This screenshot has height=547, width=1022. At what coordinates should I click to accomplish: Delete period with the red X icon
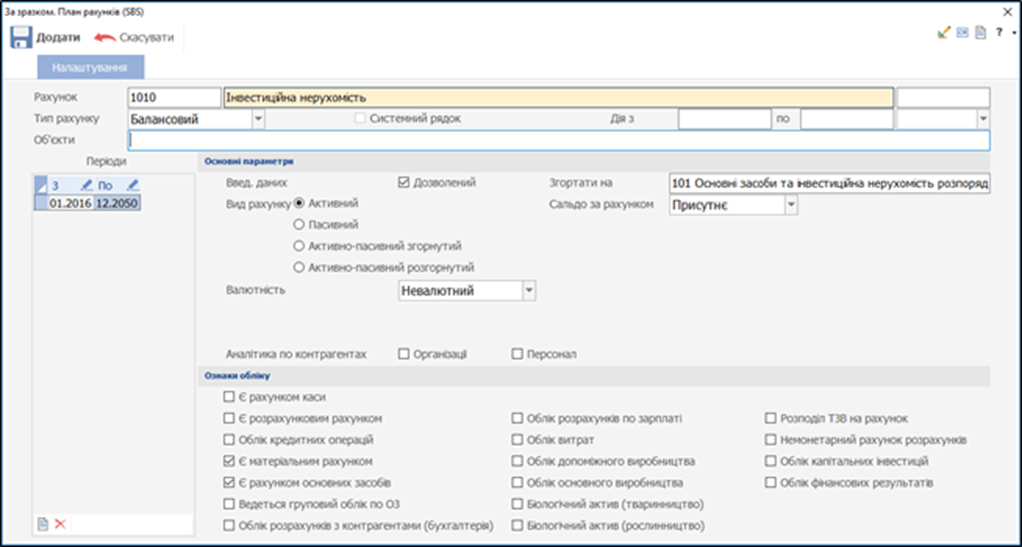click(60, 524)
